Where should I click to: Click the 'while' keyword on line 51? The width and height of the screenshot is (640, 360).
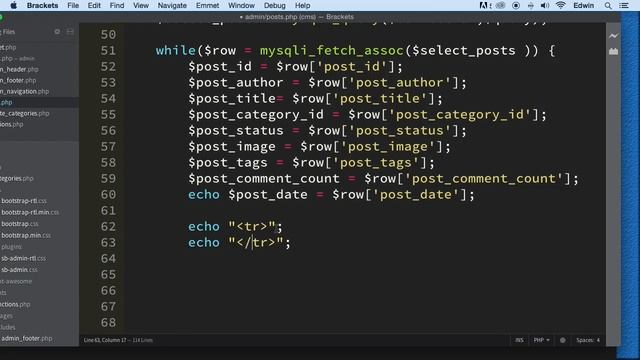point(176,51)
